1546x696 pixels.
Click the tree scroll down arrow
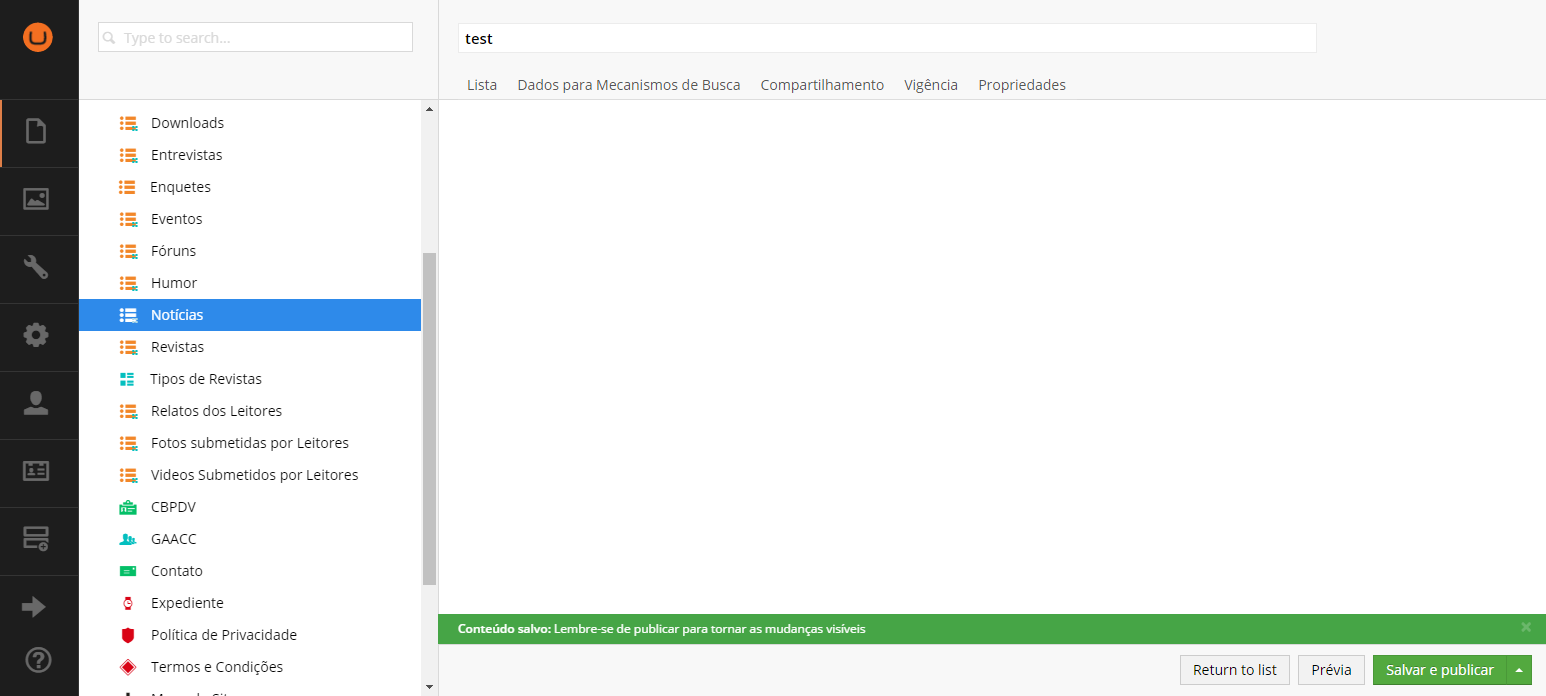click(430, 687)
